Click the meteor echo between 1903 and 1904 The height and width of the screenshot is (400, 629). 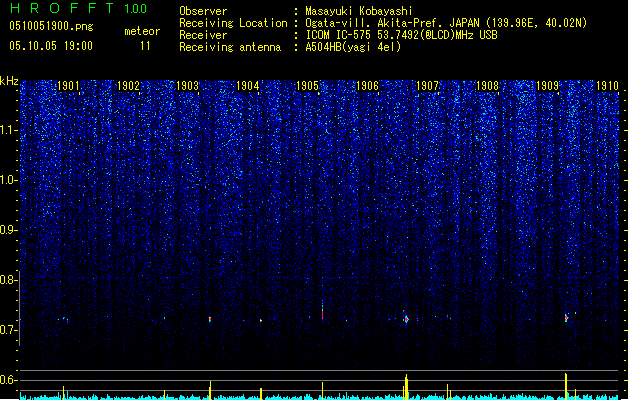point(210,319)
